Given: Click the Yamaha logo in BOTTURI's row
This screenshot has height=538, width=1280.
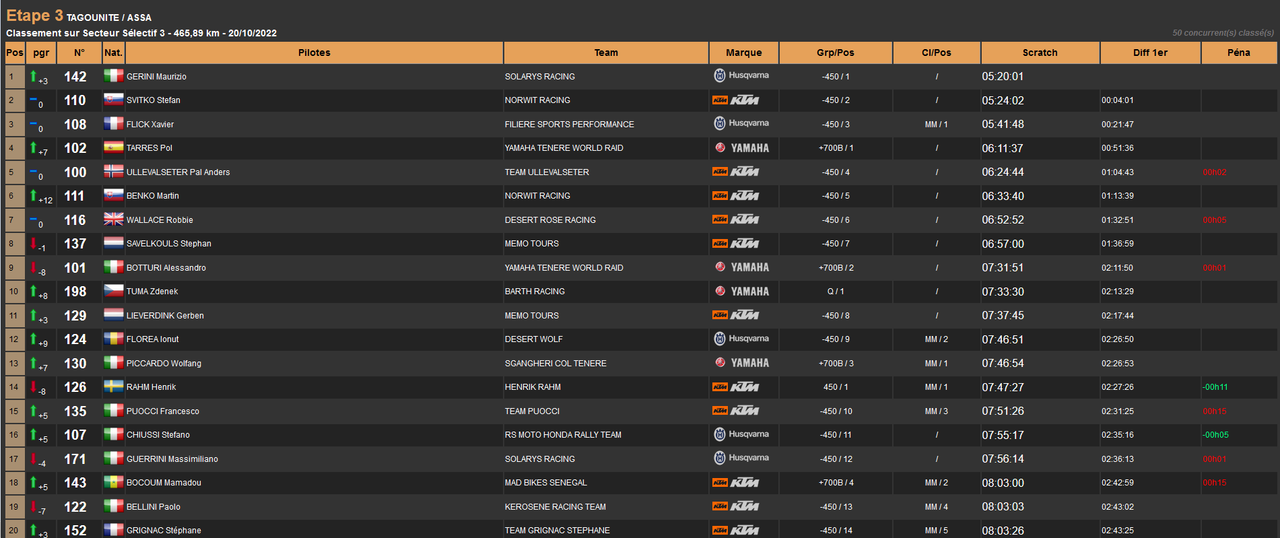Looking at the screenshot, I should (741, 268).
